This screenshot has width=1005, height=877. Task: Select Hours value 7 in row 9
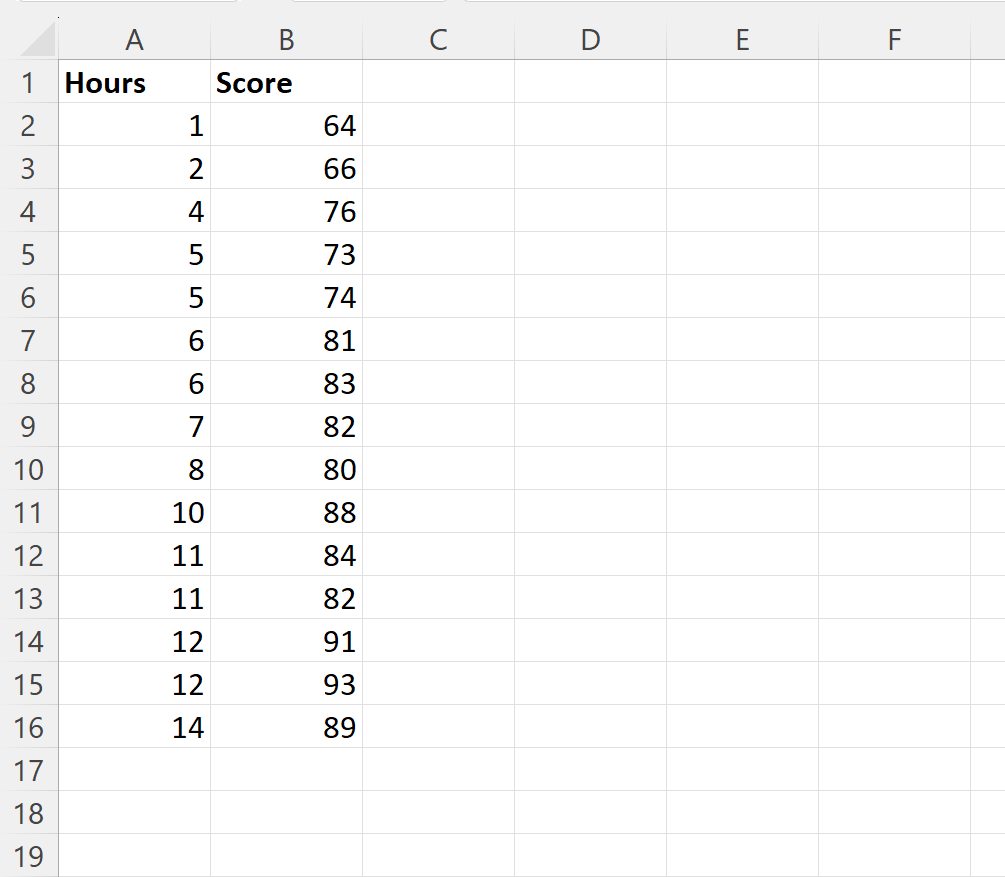135,426
